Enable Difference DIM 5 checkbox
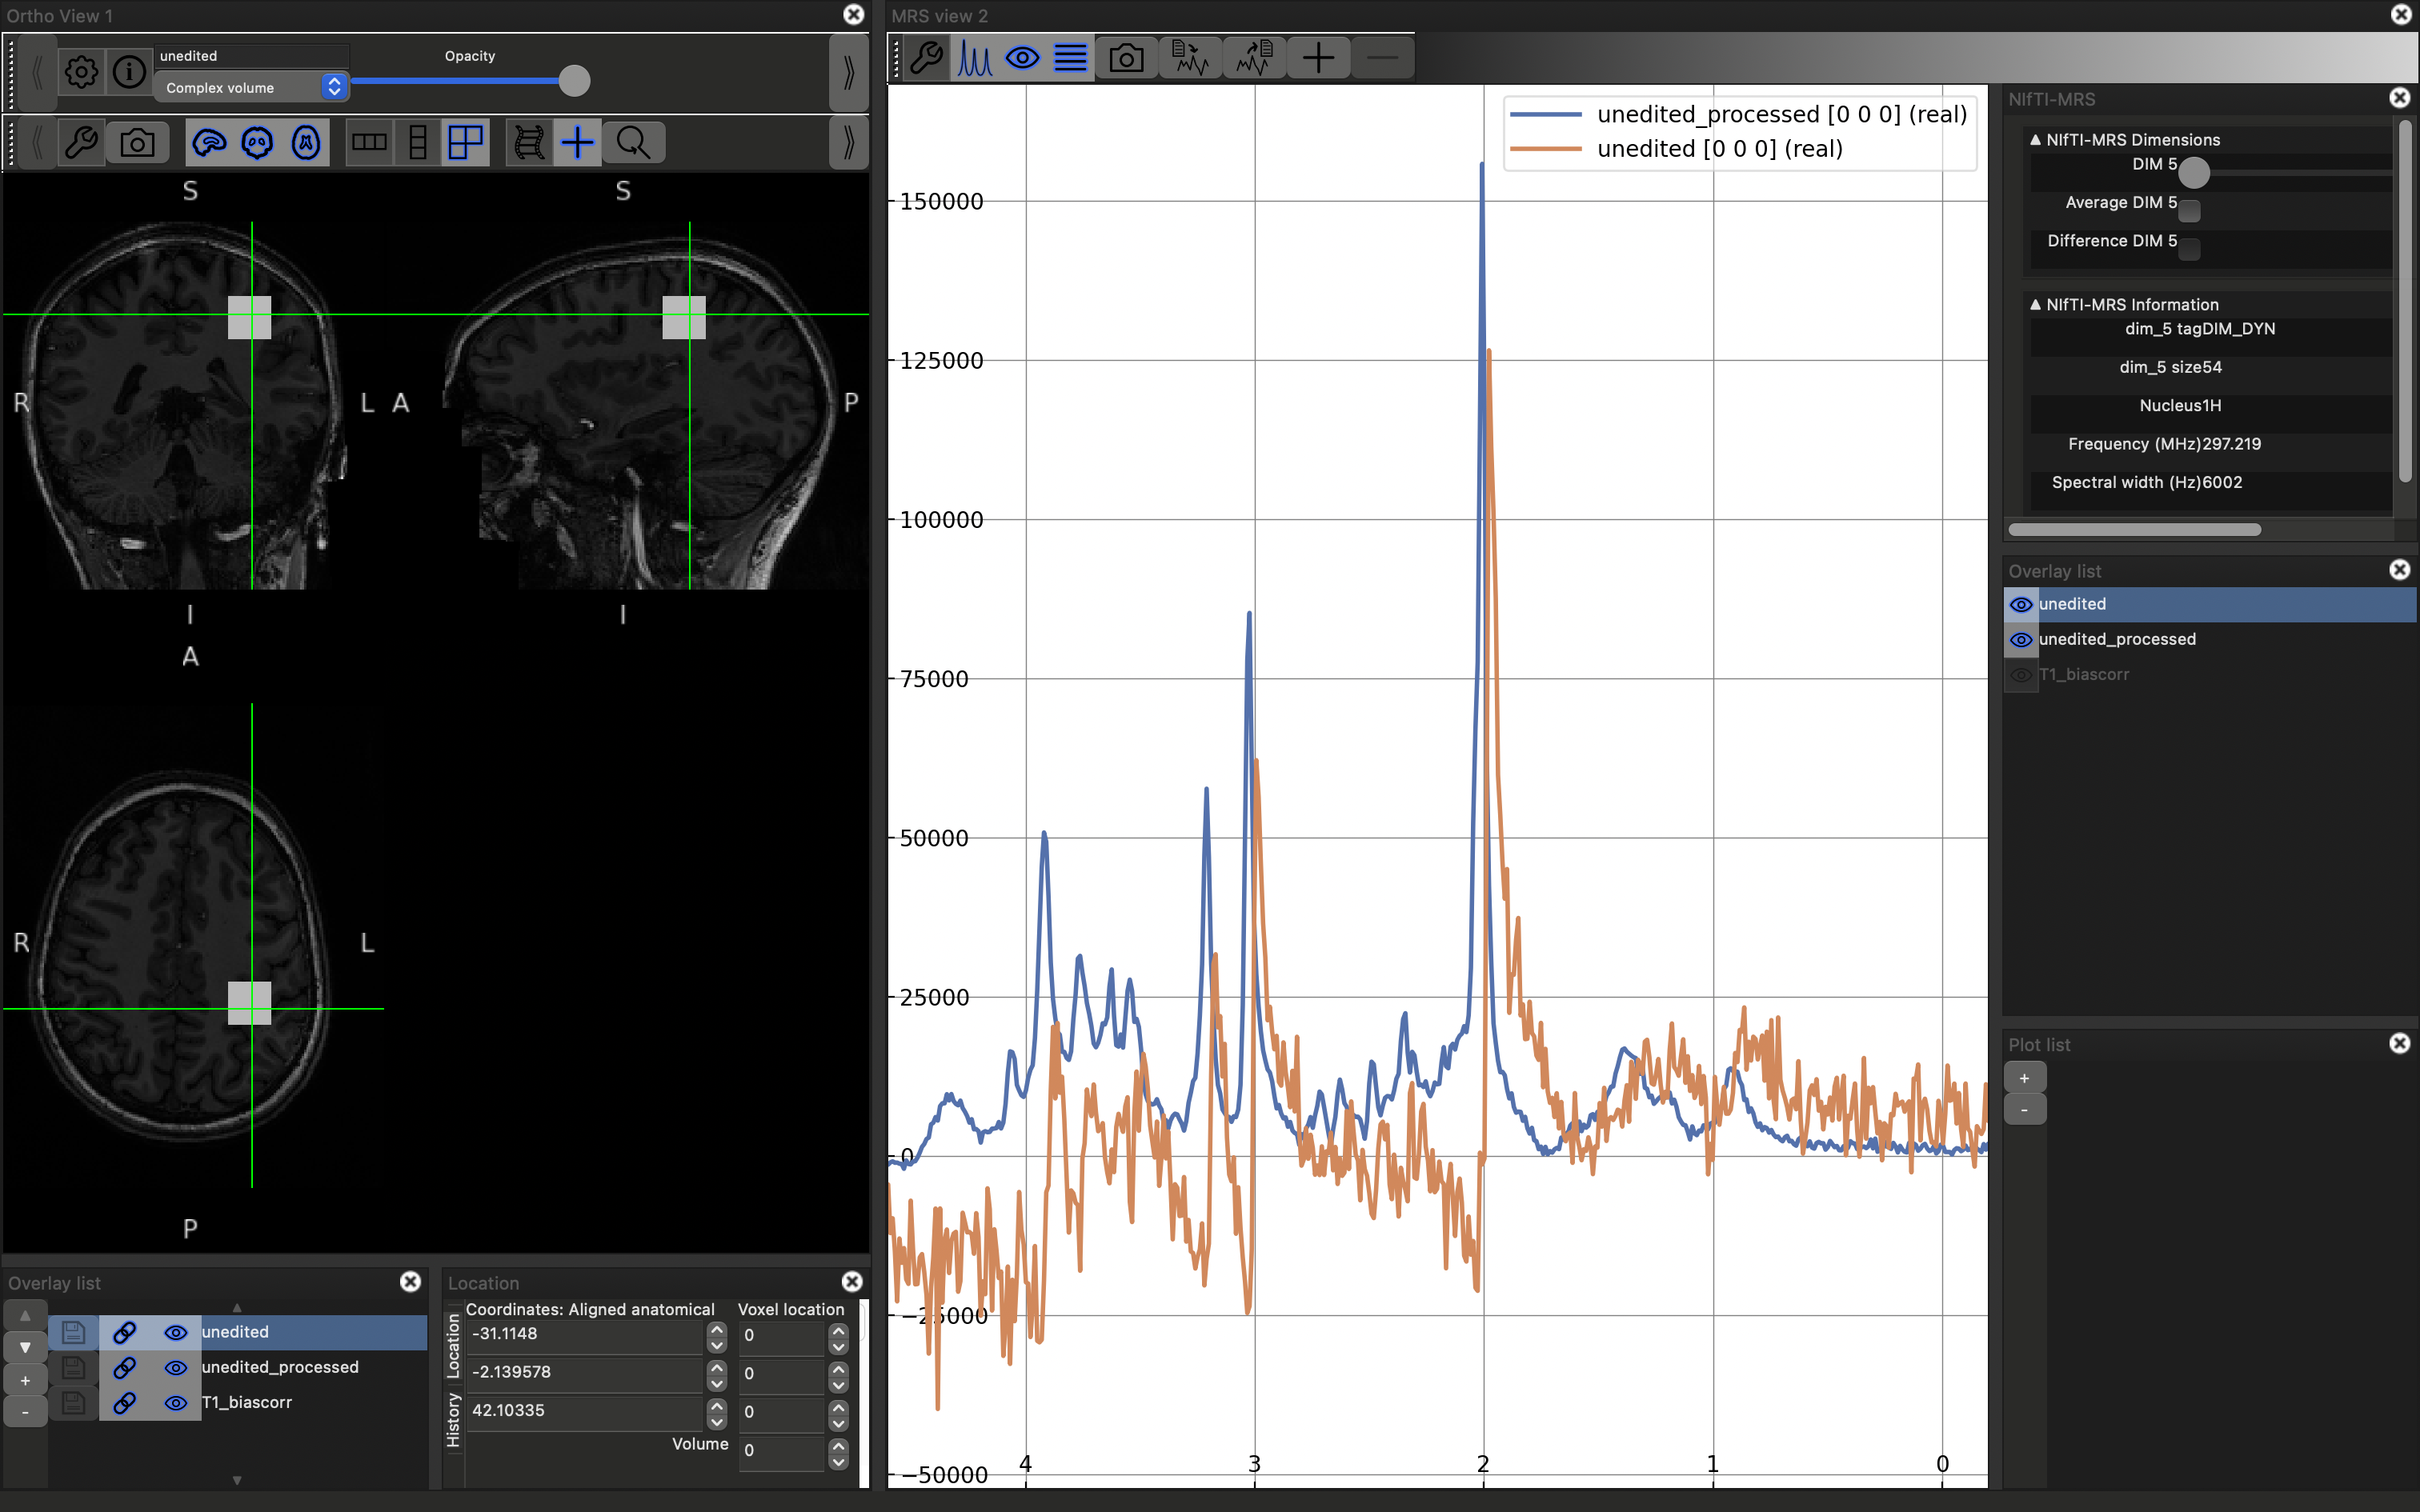Screen dimensions: 2420x1512 click(x=2189, y=249)
